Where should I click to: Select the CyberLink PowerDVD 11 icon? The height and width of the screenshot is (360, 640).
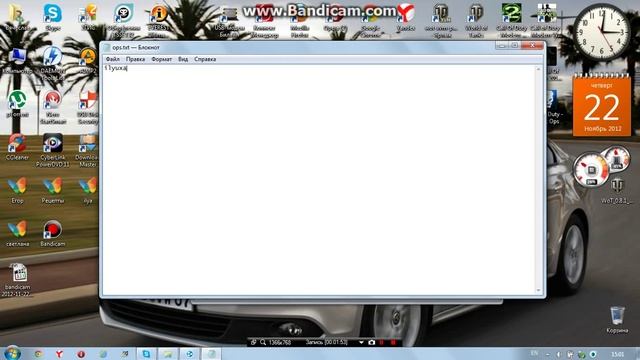pos(53,150)
